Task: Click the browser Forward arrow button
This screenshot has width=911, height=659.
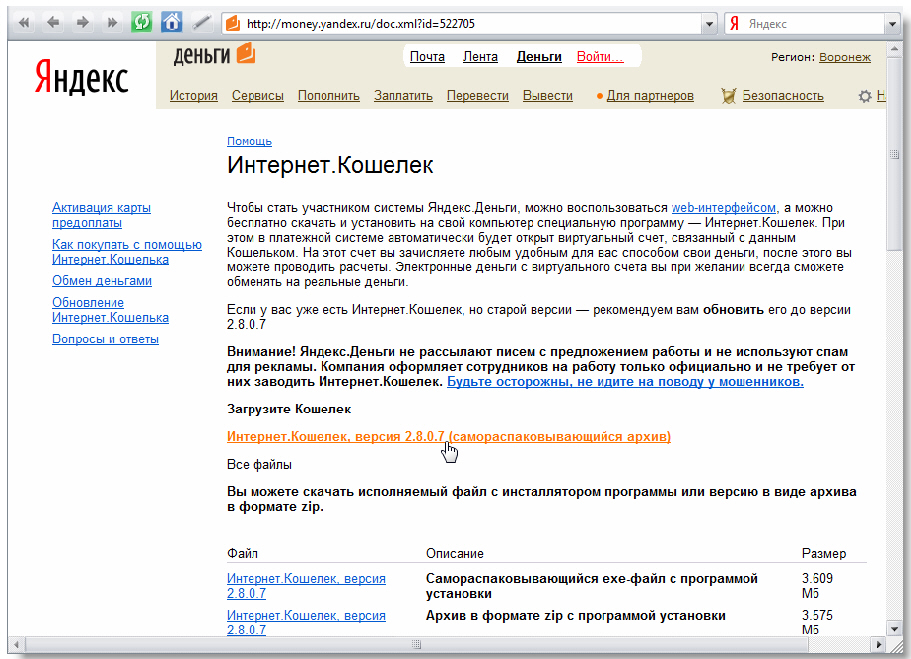Action: (83, 23)
